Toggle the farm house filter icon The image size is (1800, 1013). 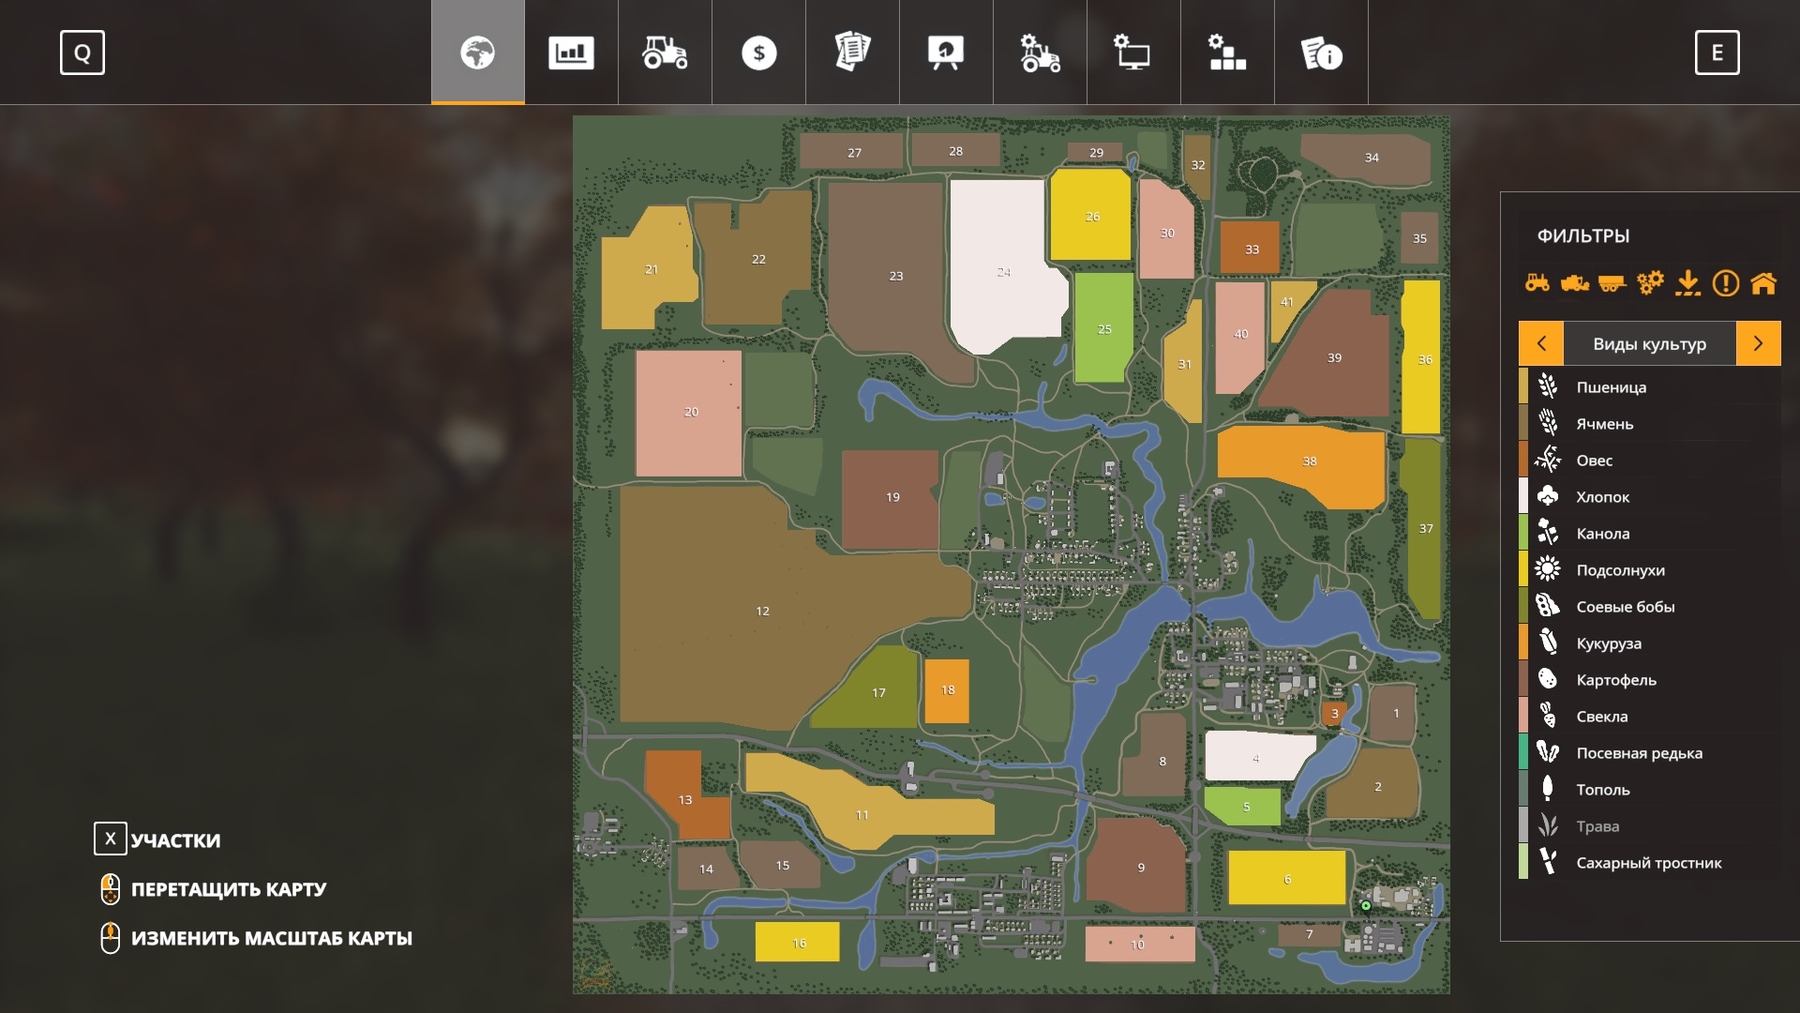[x=1764, y=283]
